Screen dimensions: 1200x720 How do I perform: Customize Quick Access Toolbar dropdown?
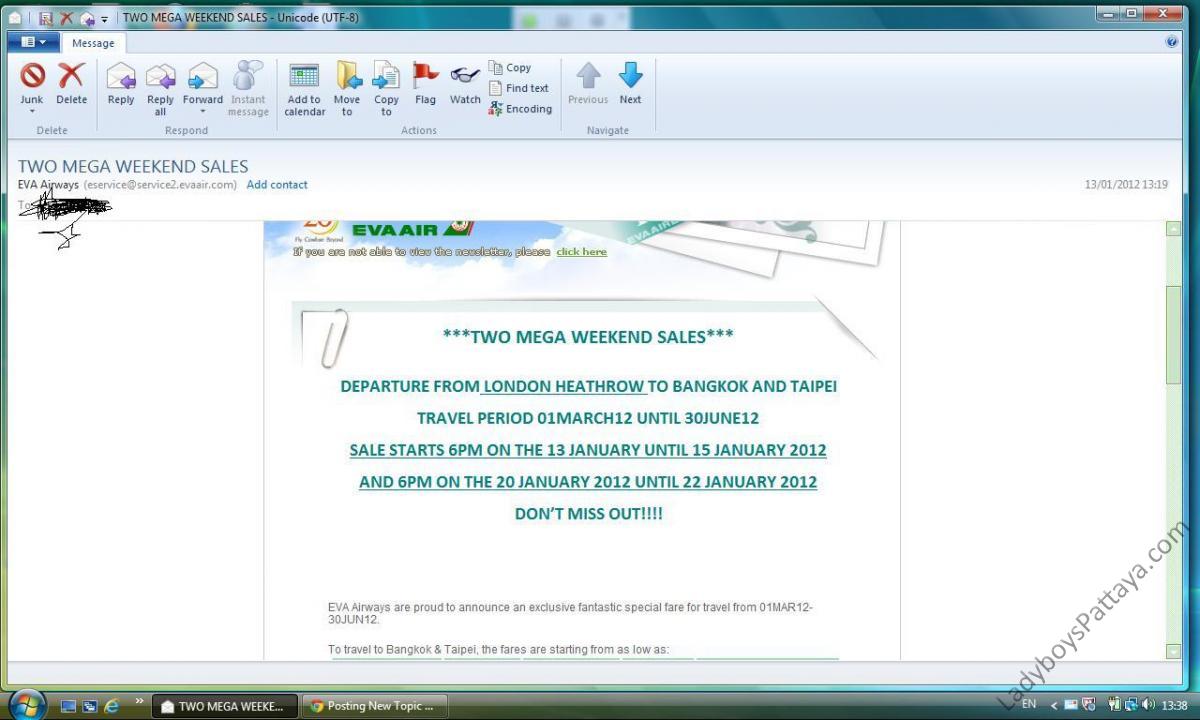[104, 19]
